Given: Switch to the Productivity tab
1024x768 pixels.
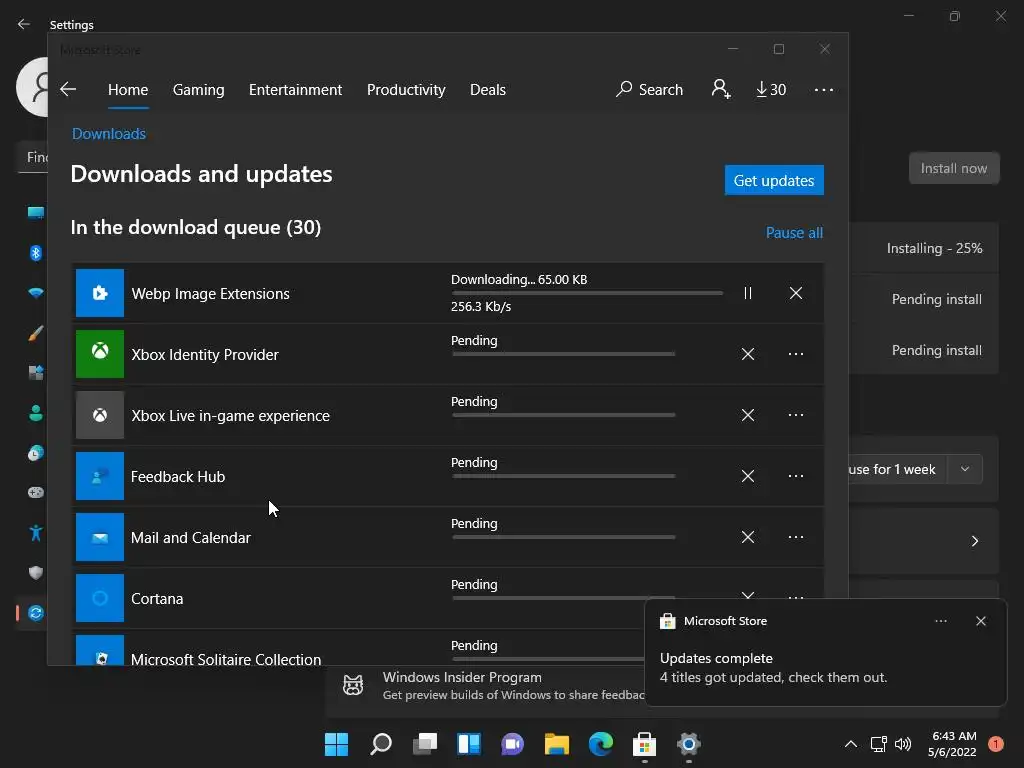Looking at the screenshot, I should pyautogui.click(x=406, y=89).
